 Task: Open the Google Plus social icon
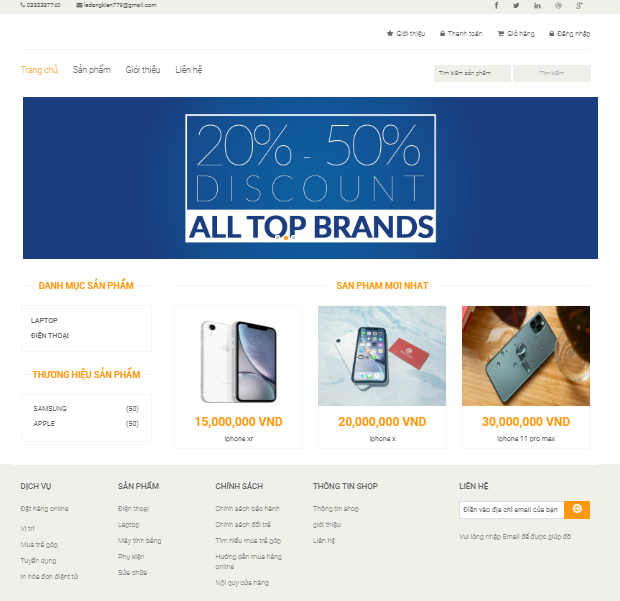(579, 6)
